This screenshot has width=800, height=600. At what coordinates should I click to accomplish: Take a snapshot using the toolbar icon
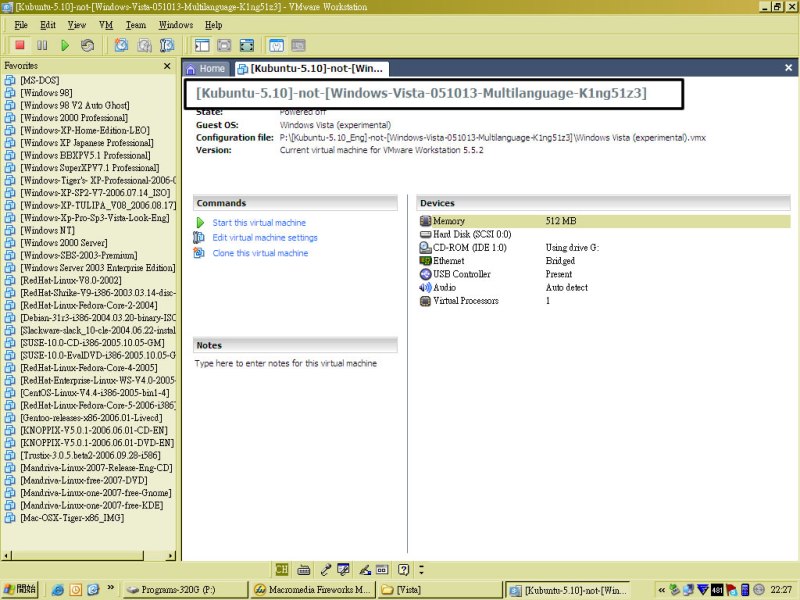(x=121, y=45)
